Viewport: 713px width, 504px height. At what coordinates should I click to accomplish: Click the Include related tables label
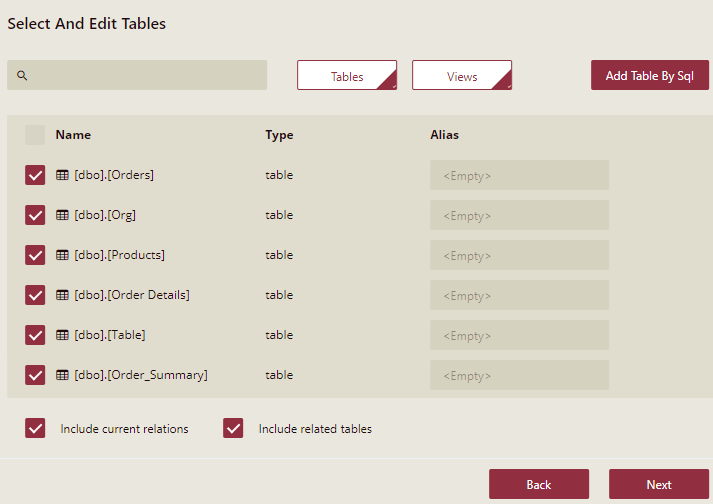point(315,429)
